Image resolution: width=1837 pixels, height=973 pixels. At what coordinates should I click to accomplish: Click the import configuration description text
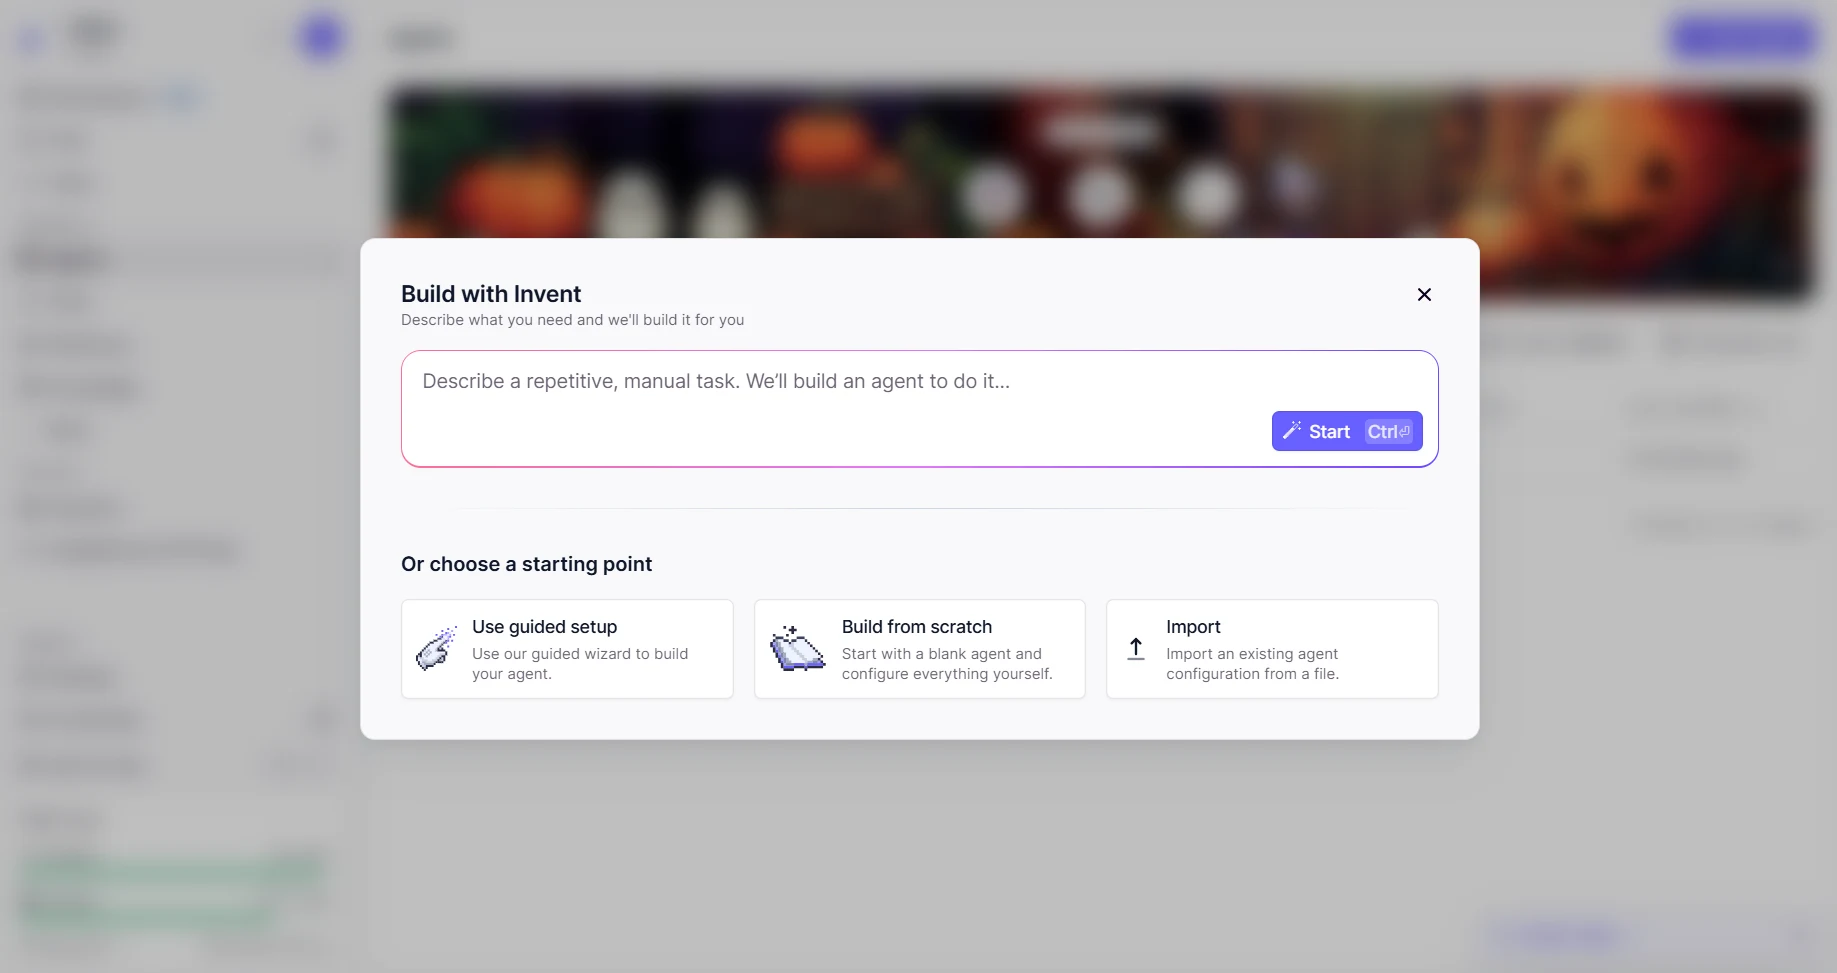[1252, 664]
